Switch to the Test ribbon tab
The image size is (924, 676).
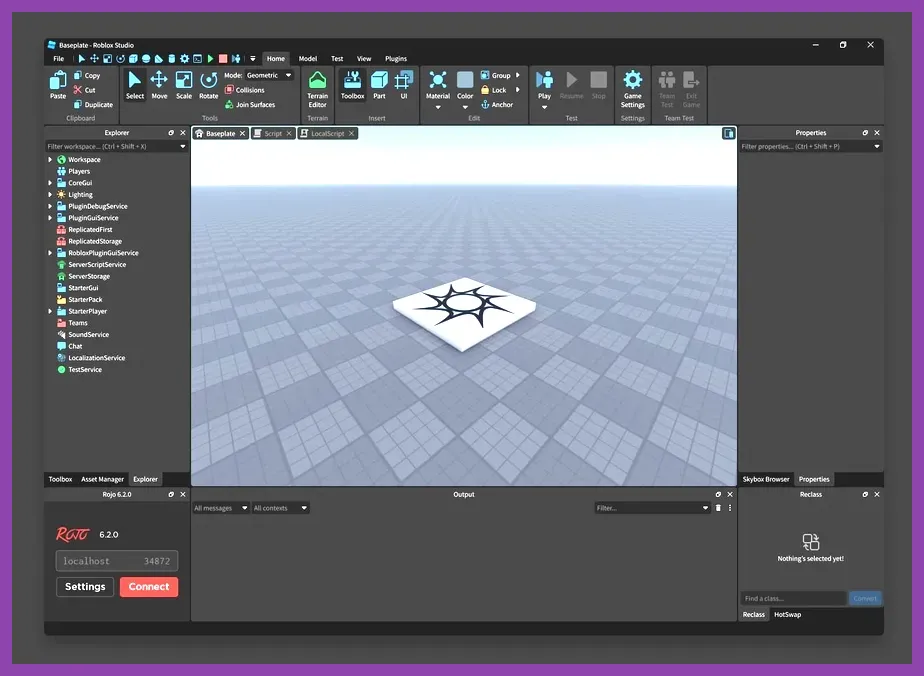click(x=337, y=58)
